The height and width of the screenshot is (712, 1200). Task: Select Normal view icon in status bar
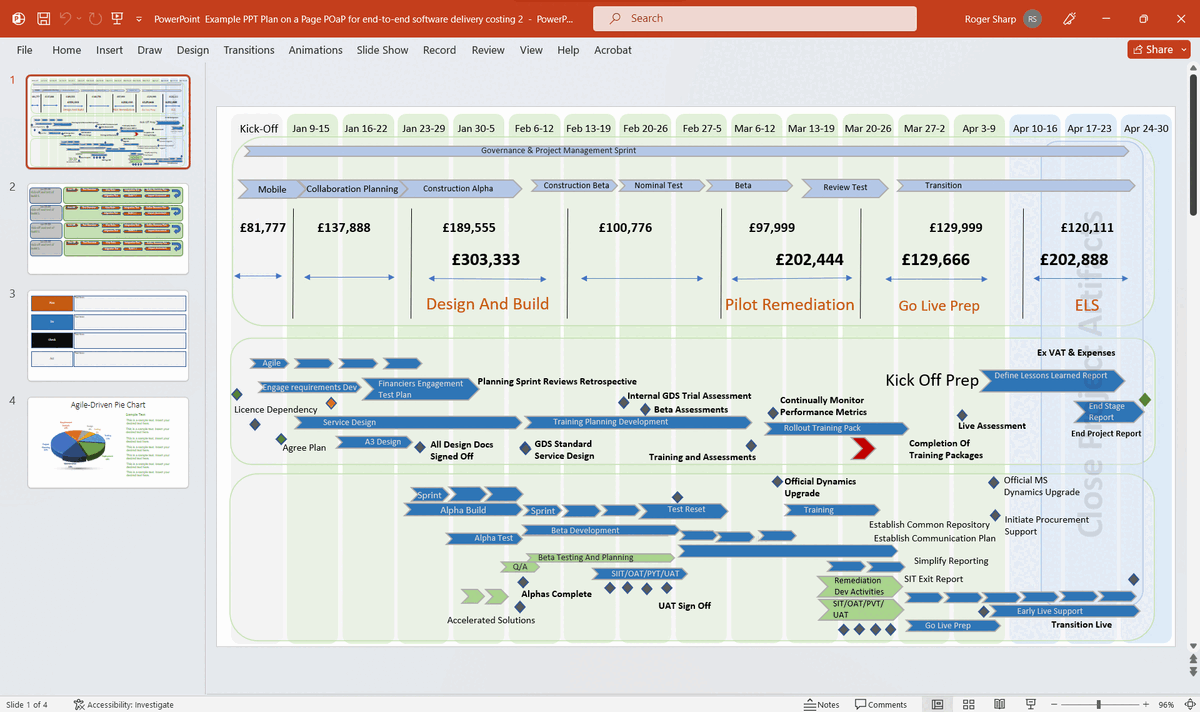(x=937, y=703)
